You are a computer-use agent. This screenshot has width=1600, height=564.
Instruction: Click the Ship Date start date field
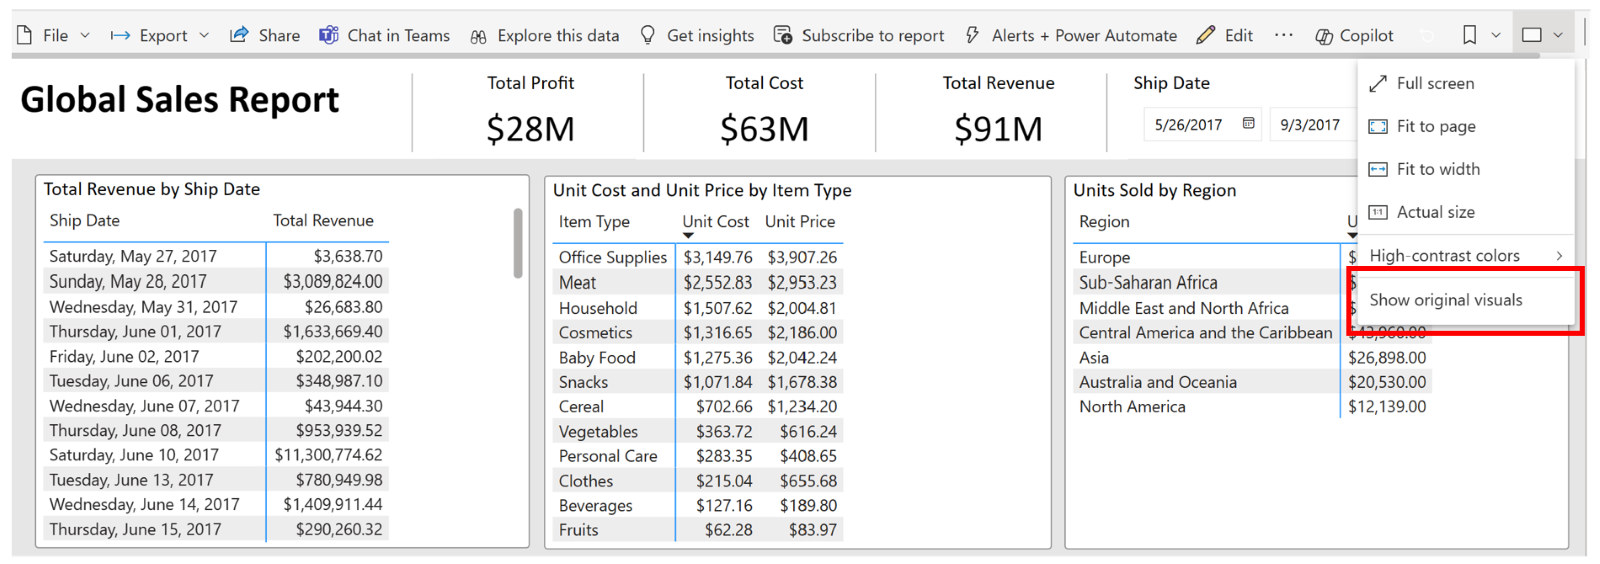click(x=1203, y=125)
